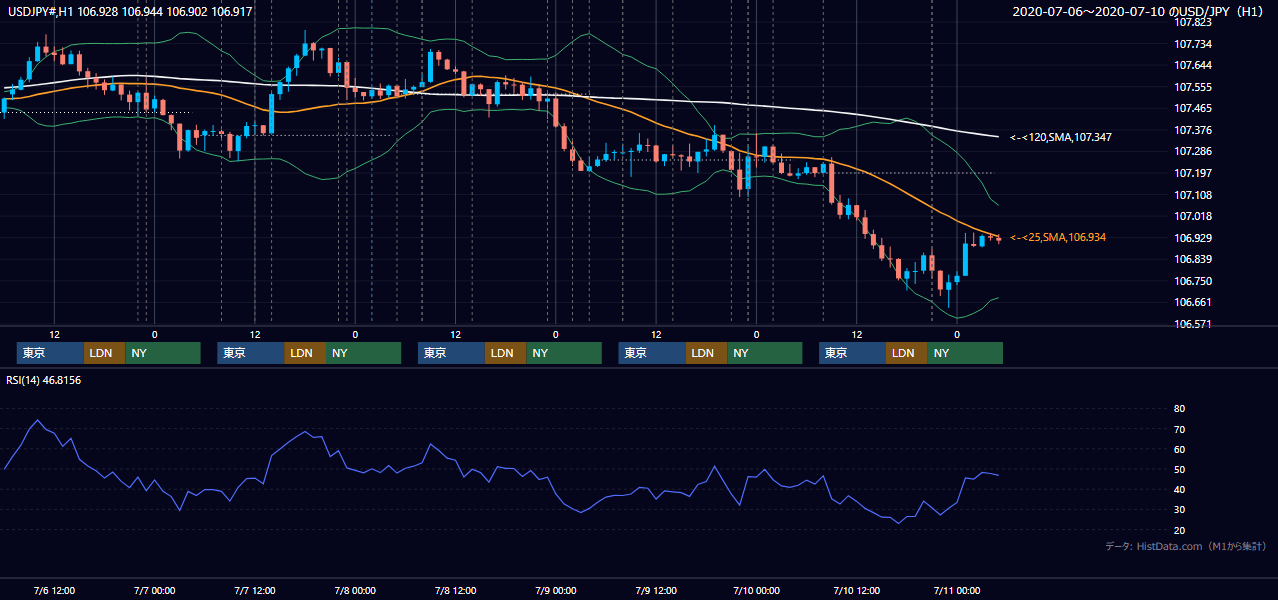1278x600 pixels.
Task: Click price axis label 107.197
Action: pyautogui.click(x=1193, y=173)
